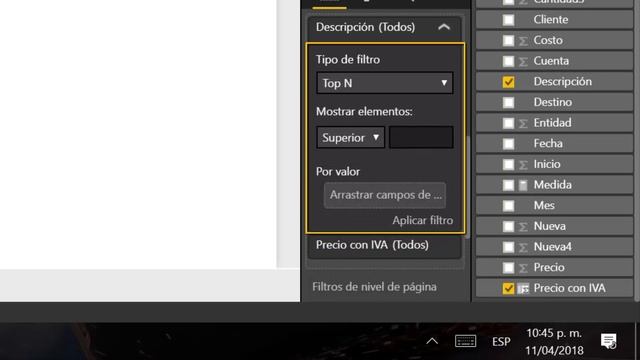Open the taskbar clock showing 10:45 p. m.
Viewport: 640px width, 360px height.
554,342
